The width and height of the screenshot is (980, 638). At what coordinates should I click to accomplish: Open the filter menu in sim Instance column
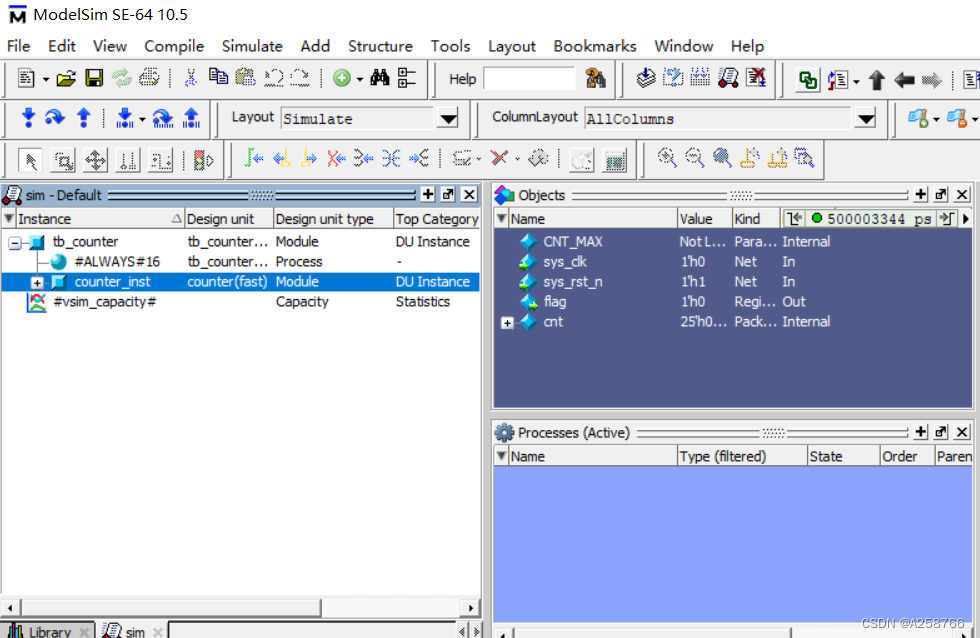9,219
